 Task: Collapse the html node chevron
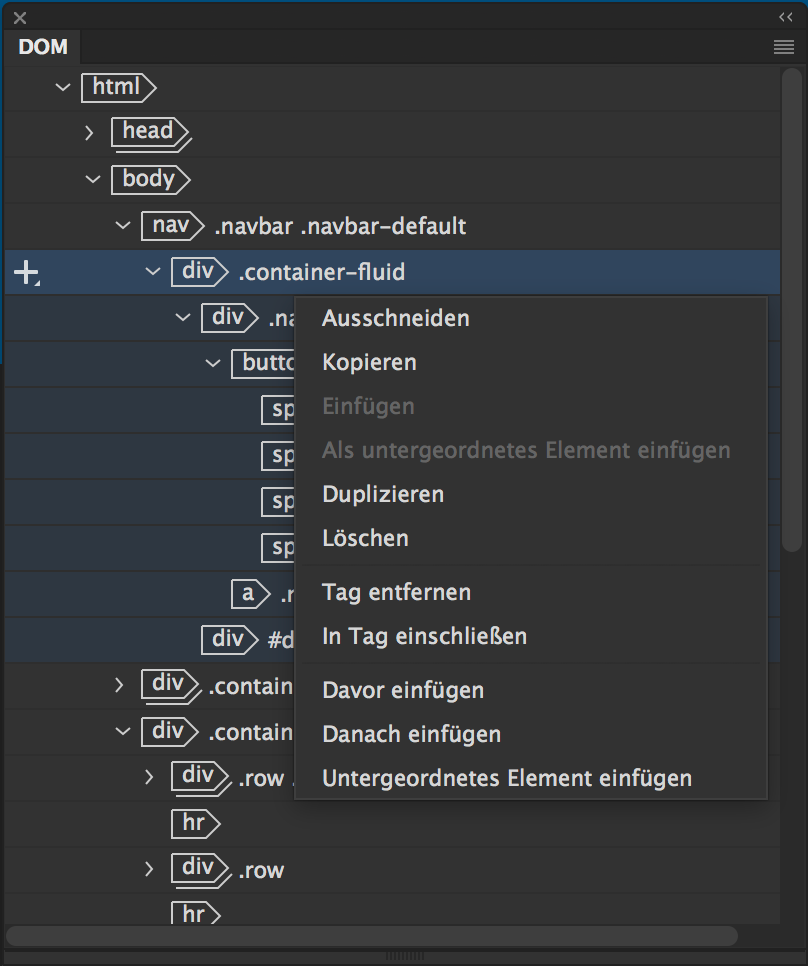click(63, 88)
